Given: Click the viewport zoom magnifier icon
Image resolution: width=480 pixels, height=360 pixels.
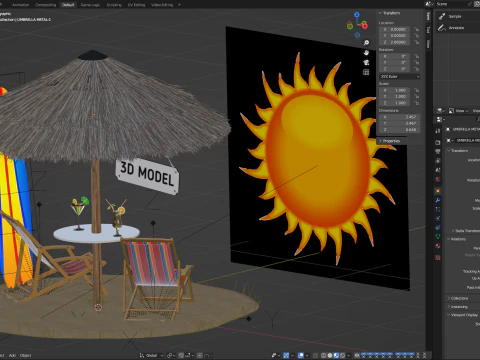Looking at the screenshot, I should 366,43.
